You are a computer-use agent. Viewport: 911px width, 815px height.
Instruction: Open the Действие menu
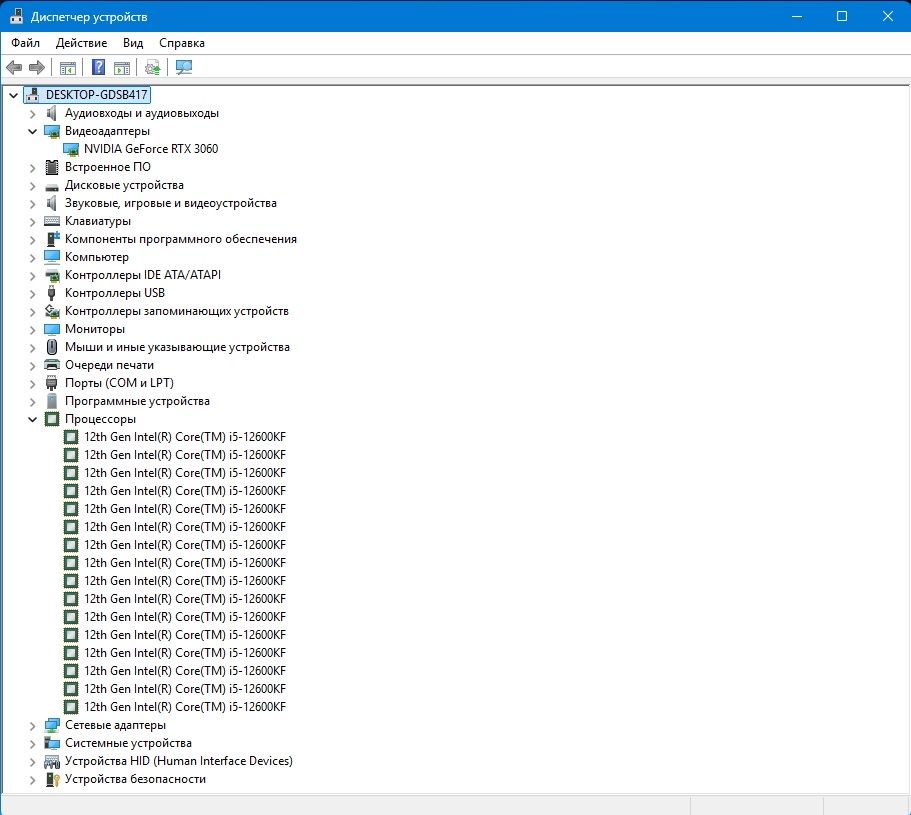81,43
